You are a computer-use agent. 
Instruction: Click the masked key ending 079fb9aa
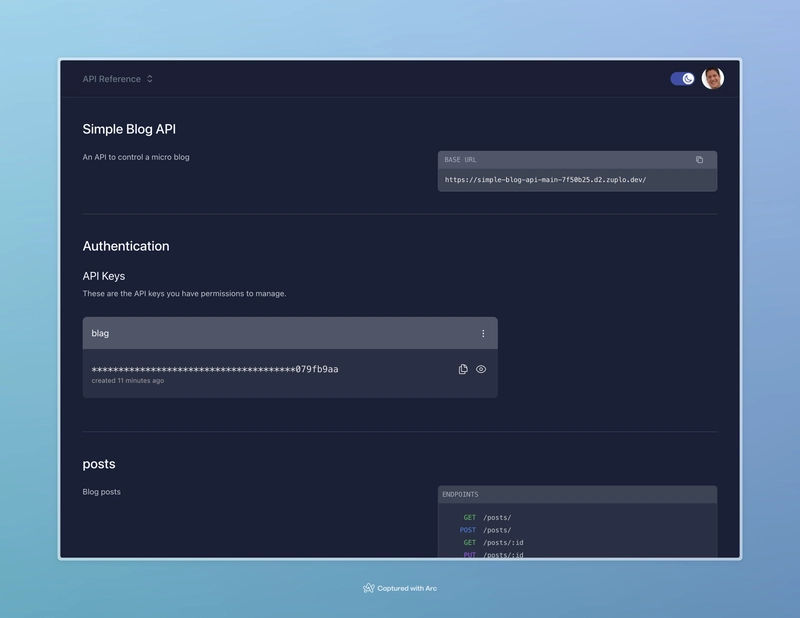click(215, 369)
